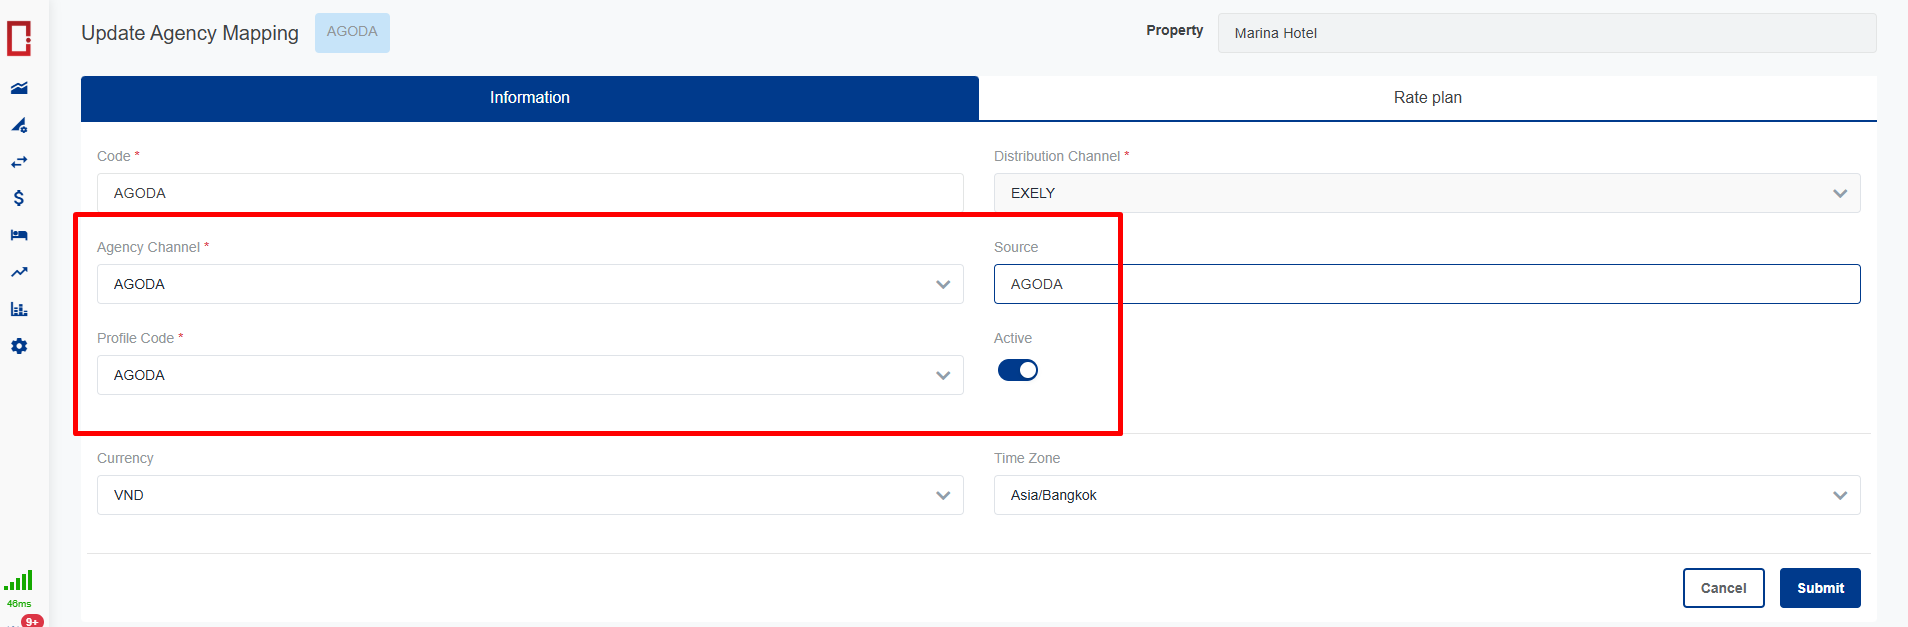
Task: Expand the Agency Channel dropdown
Action: [530, 284]
